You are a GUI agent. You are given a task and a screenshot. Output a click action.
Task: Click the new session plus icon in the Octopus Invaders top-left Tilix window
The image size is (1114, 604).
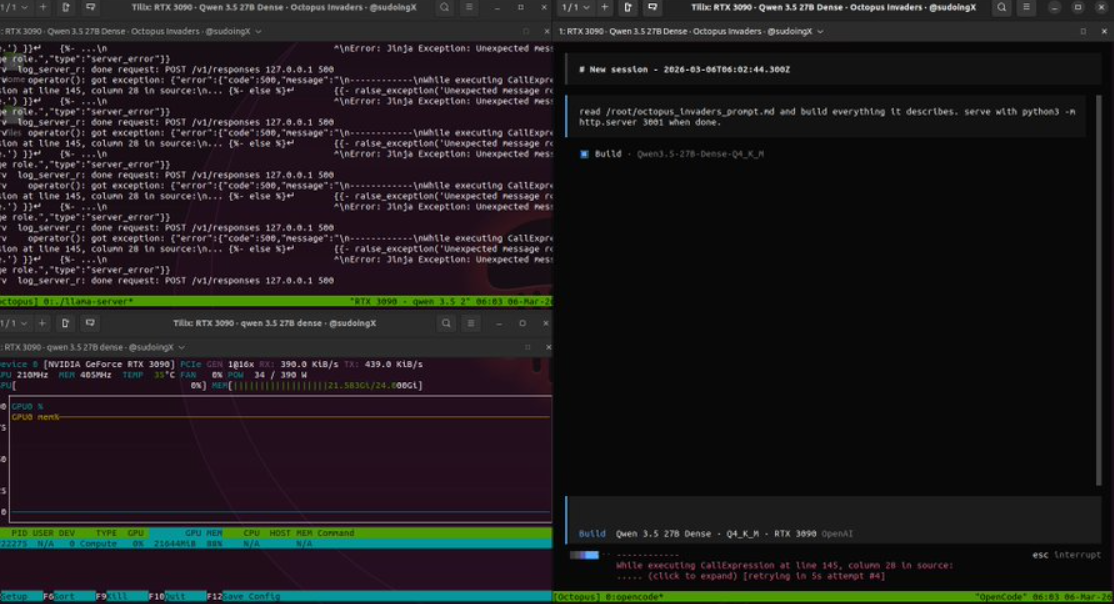pos(43,7)
